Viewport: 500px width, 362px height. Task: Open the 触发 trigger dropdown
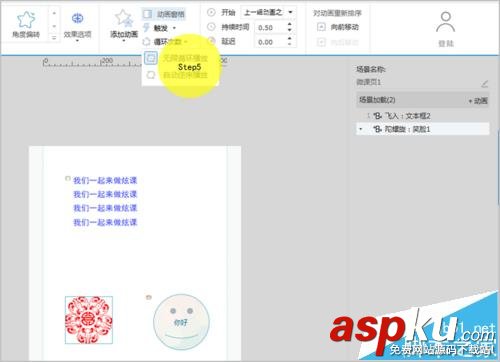[160, 28]
